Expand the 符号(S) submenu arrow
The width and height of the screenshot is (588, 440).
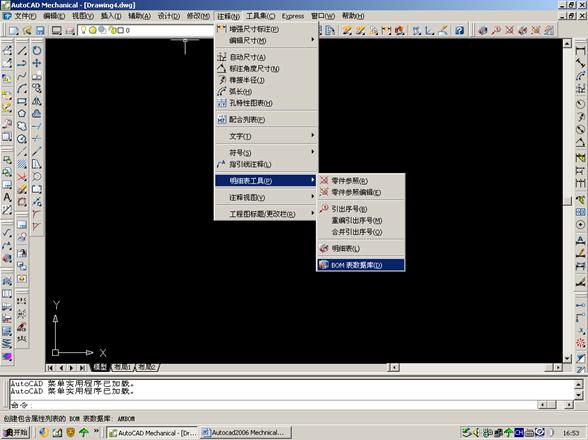[x=313, y=152]
